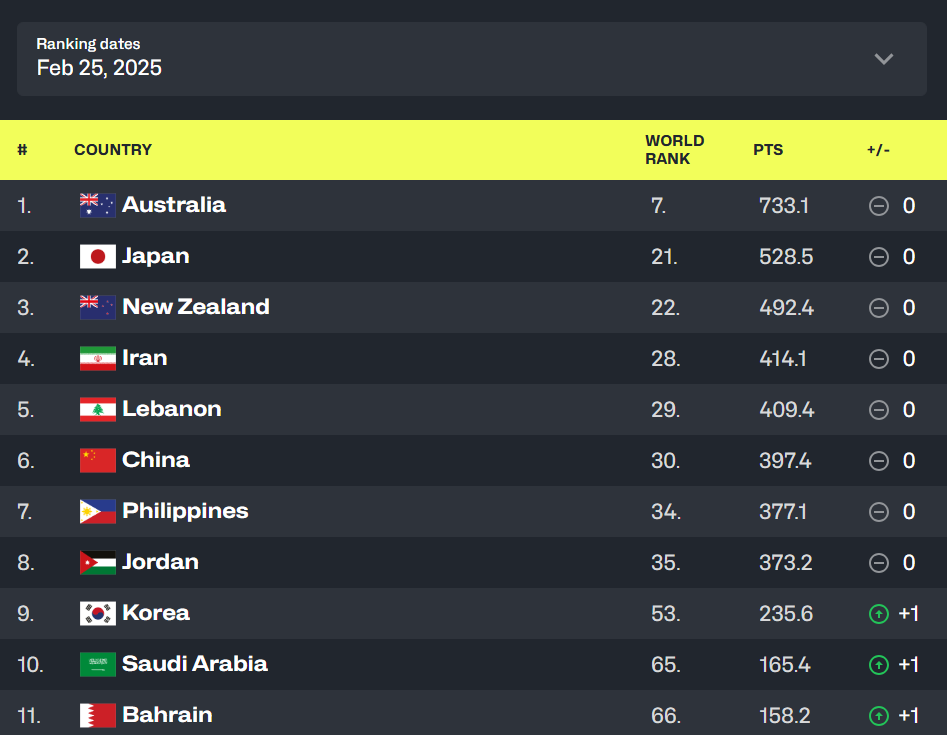
Task: Click the Feb 25, 2025 date text
Action: pyautogui.click(x=99, y=68)
